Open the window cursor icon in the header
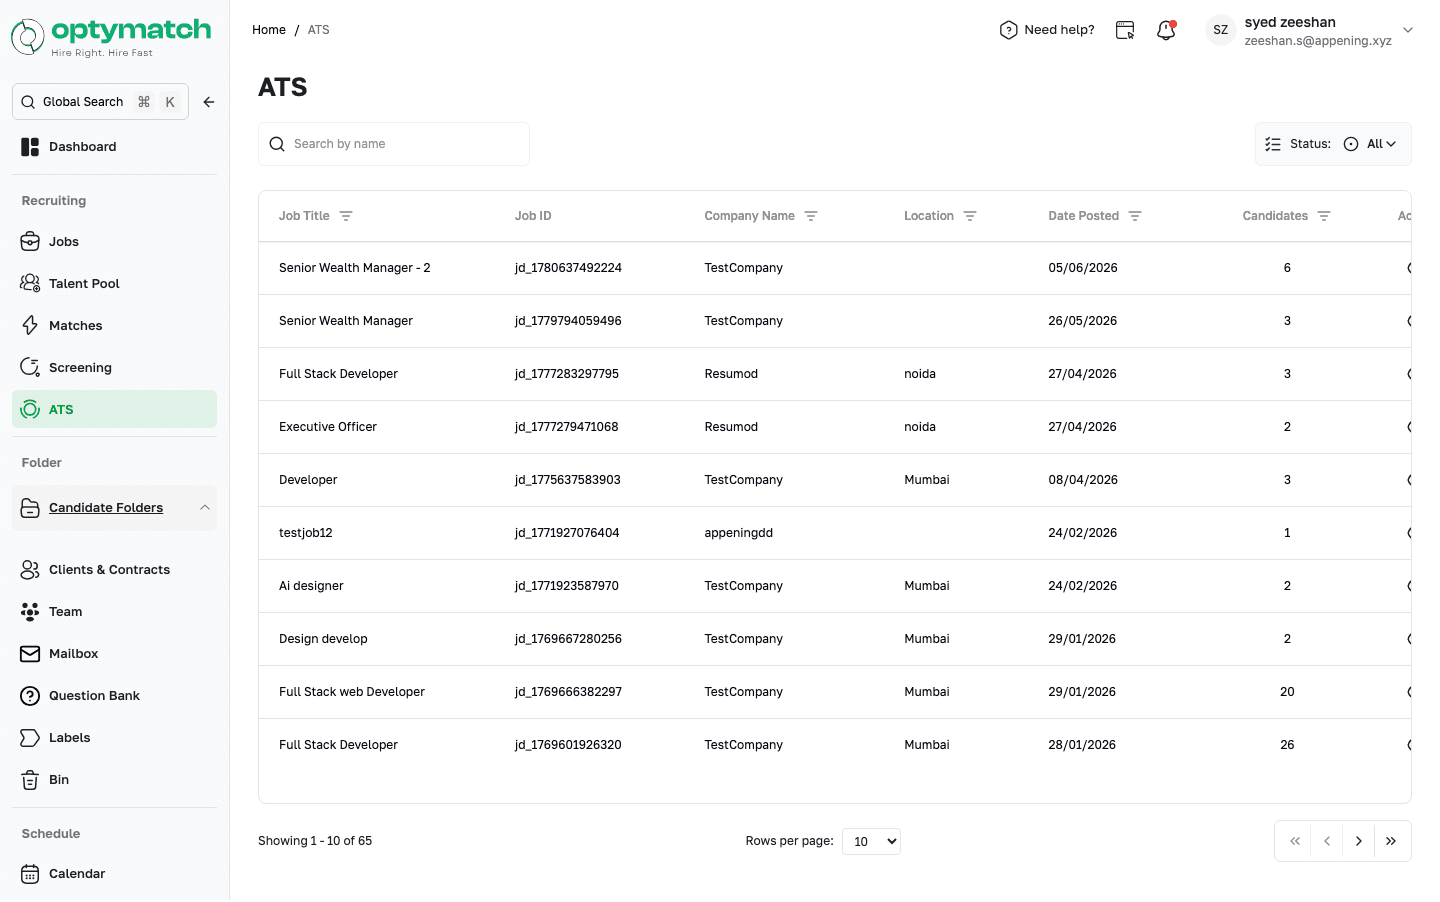 (1125, 30)
